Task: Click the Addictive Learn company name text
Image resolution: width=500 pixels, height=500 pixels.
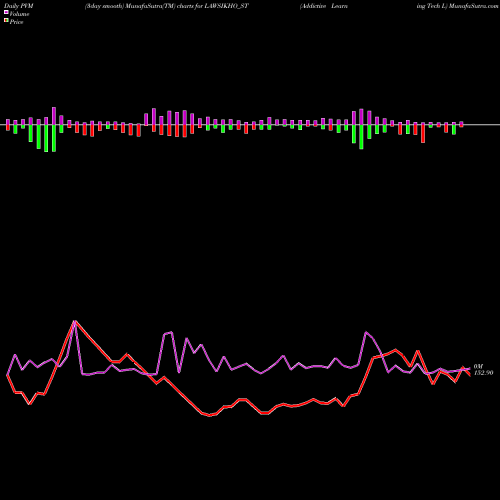Action: [x=324, y=6]
